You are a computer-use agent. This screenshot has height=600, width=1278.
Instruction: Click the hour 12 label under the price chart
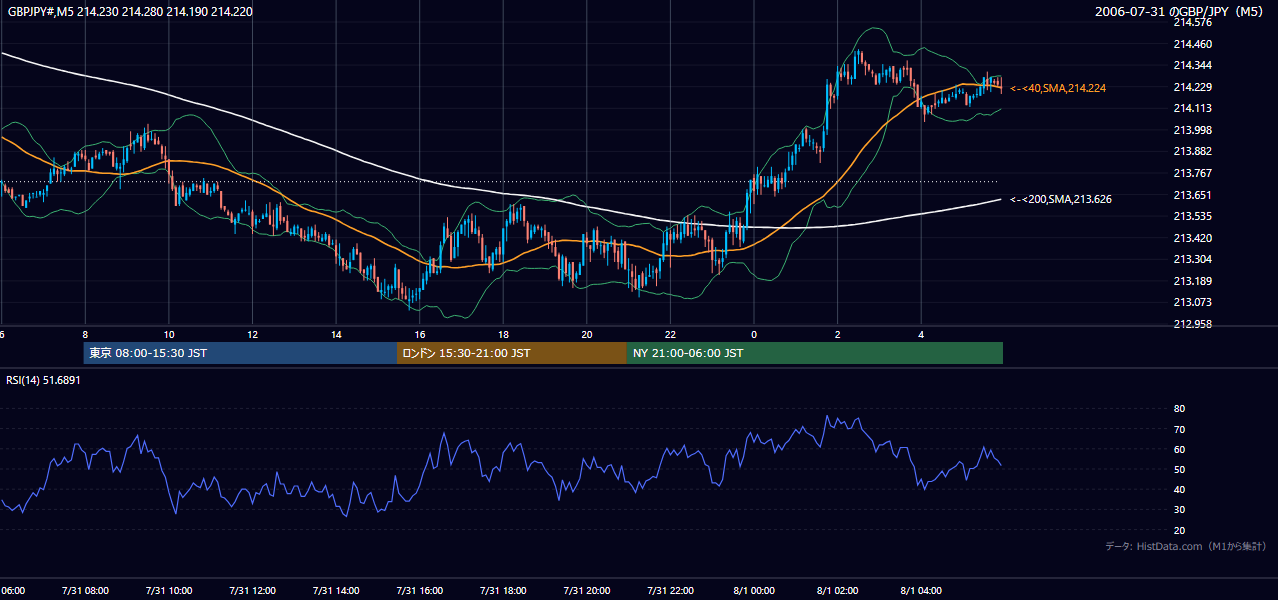[252, 334]
